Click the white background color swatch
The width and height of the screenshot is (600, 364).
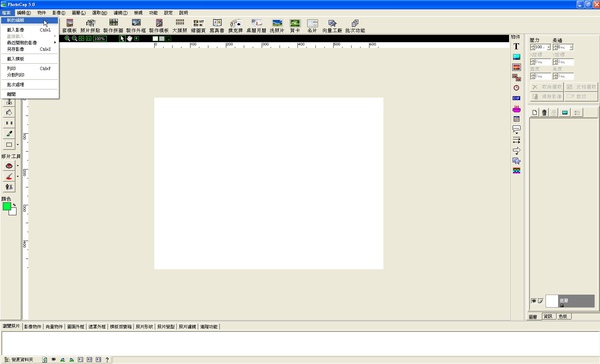click(x=13, y=211)
